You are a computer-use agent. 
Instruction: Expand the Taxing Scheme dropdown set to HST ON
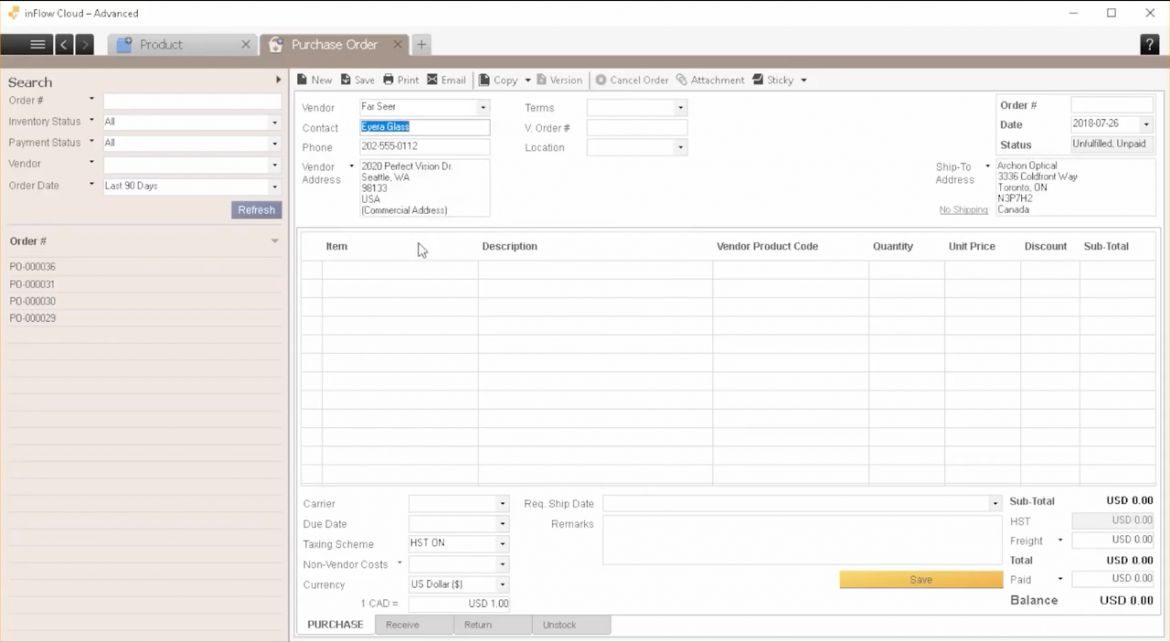(502, 543)
